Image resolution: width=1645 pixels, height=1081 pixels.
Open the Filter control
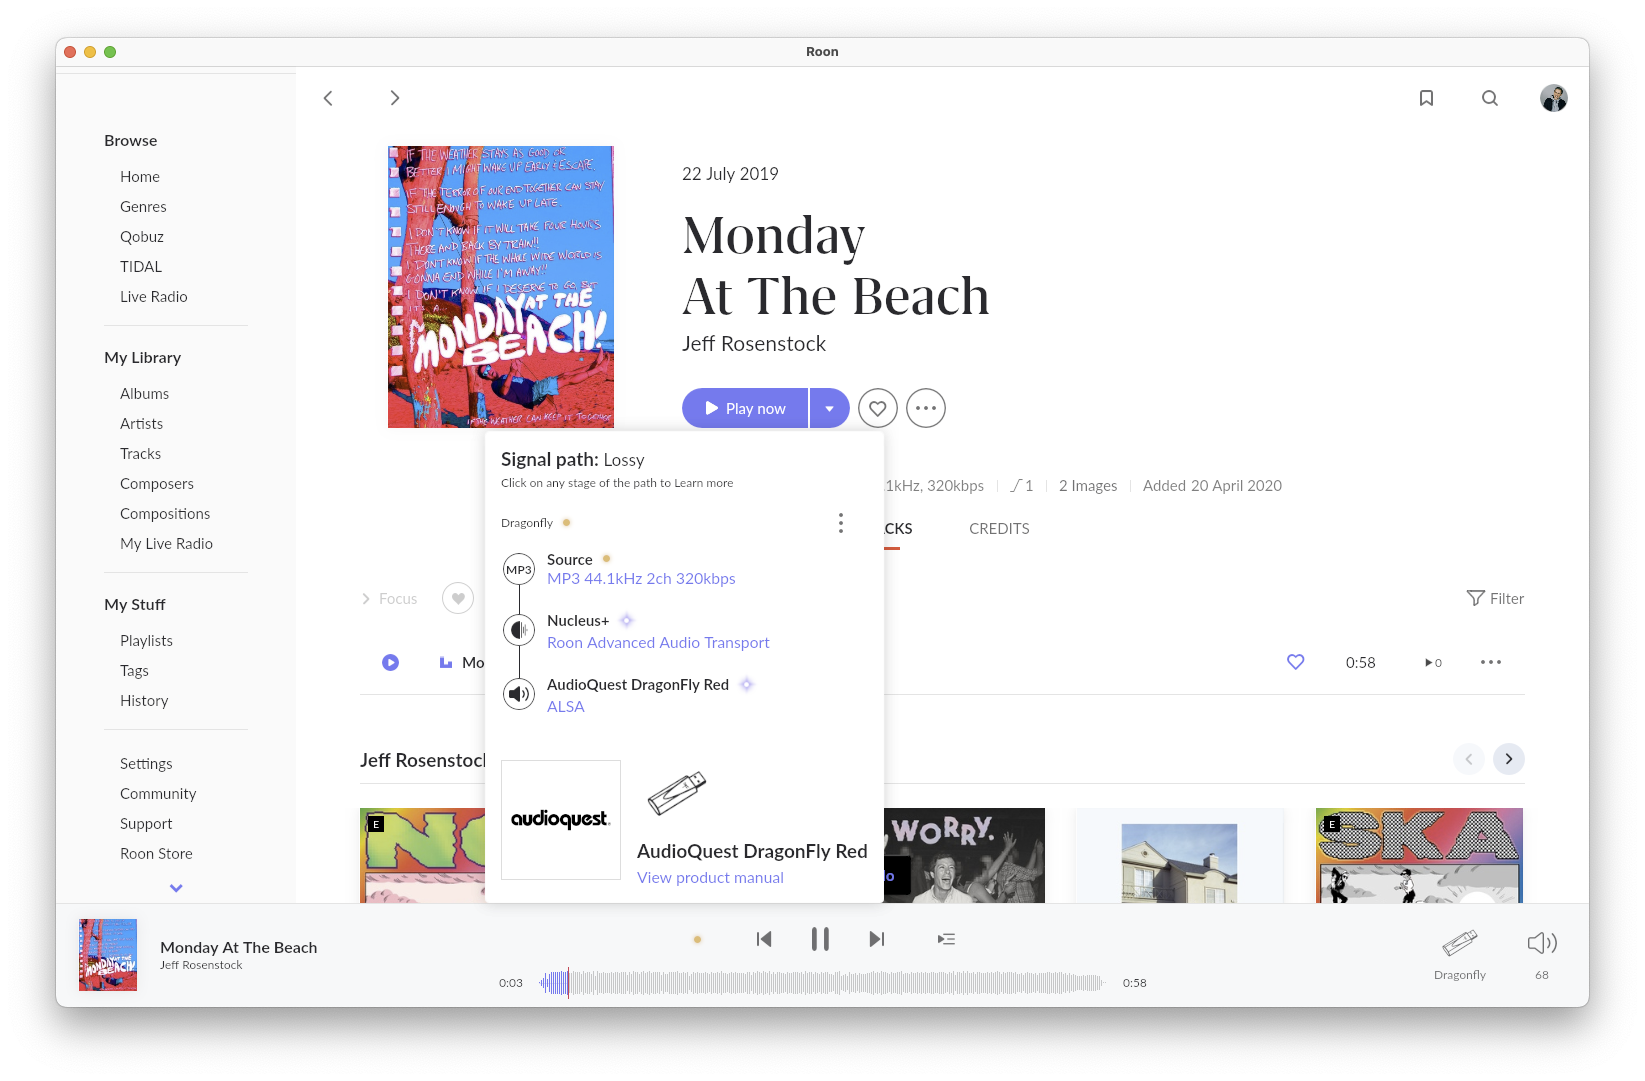[1495, 599]
